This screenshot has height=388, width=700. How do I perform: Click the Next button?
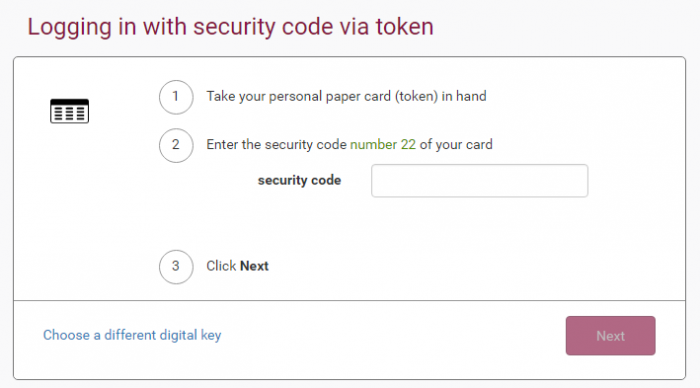(x=610, y=336)
